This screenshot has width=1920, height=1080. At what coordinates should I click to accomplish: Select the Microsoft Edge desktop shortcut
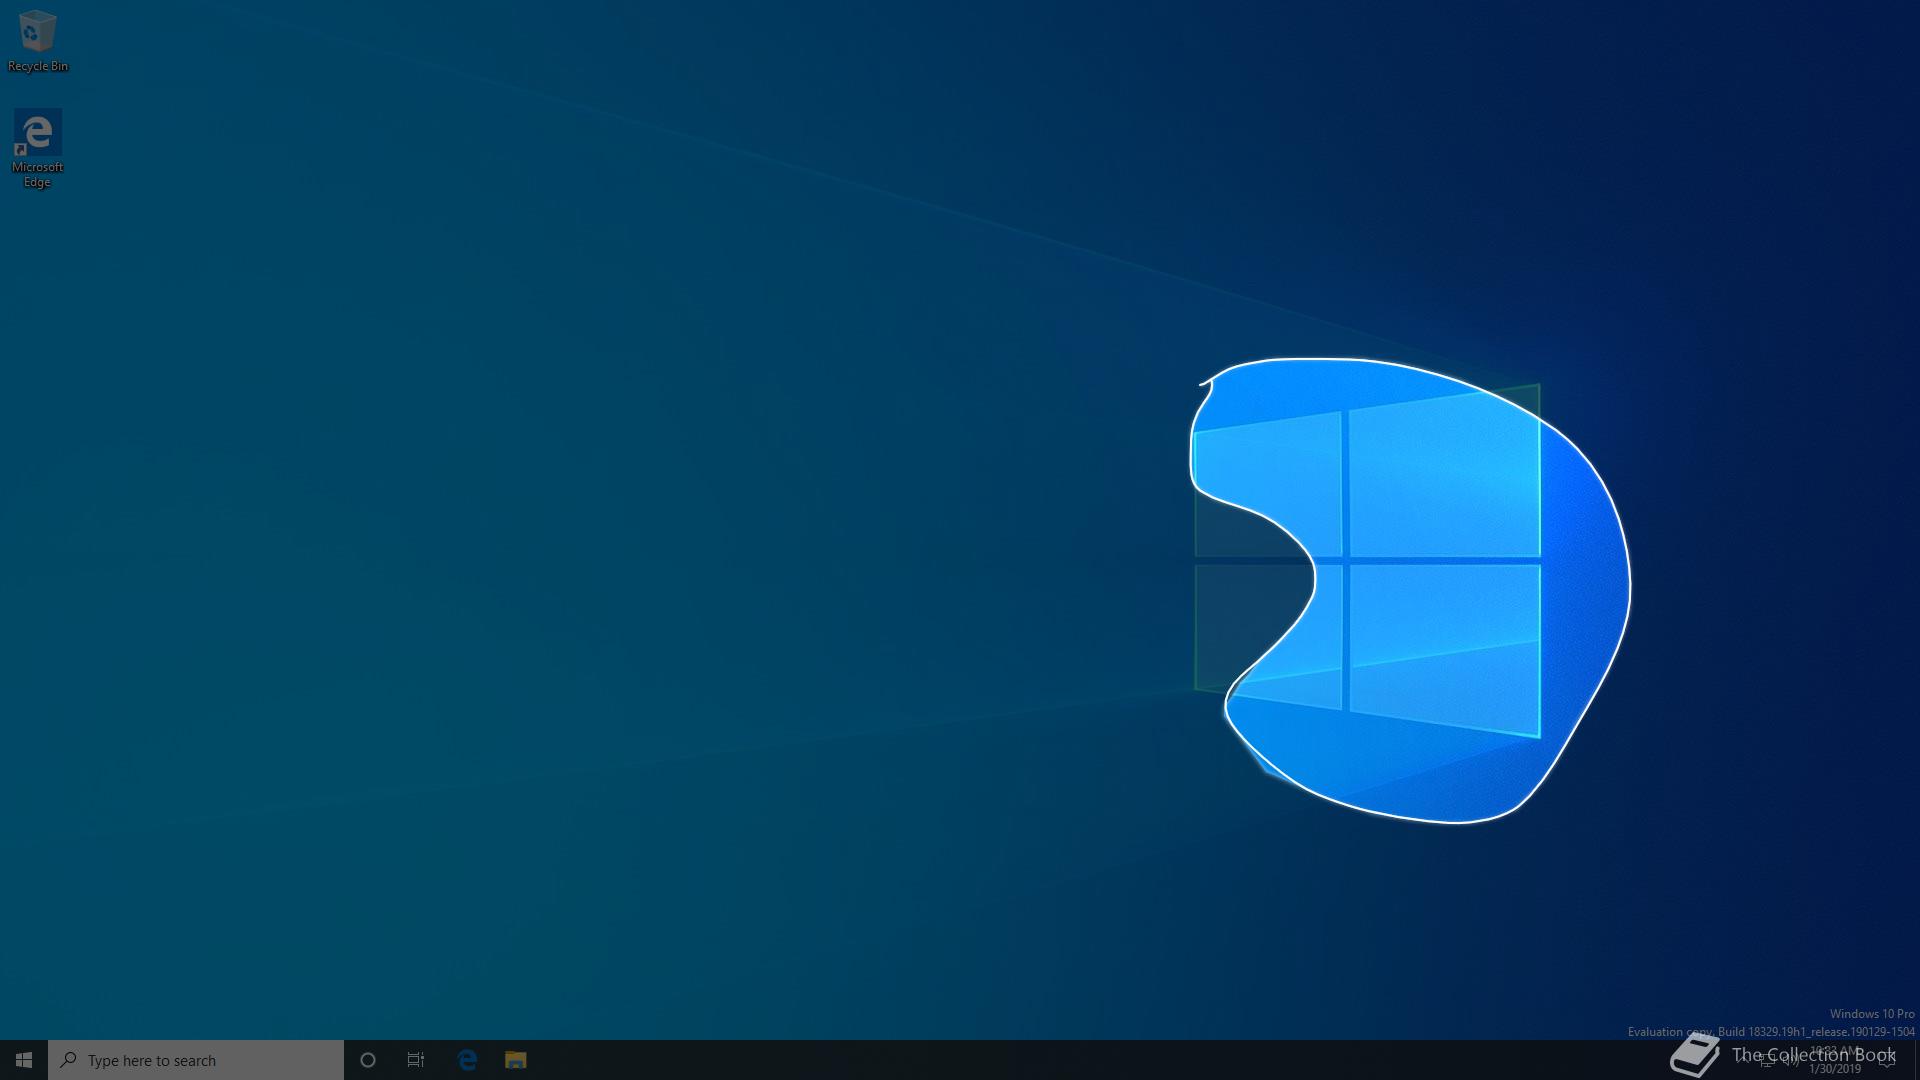click(38, 149)
